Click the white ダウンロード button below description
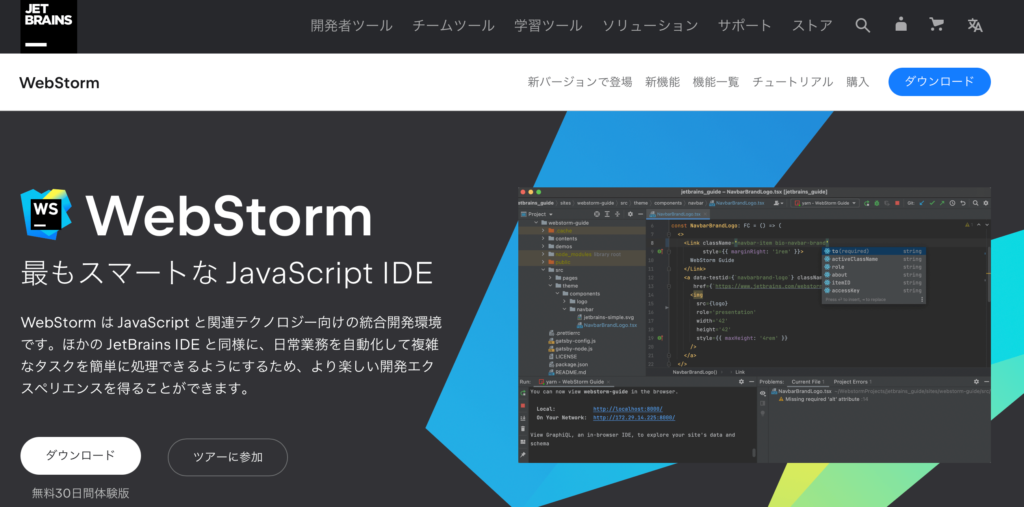Viewport: 1024px width, 507px height. (x=80, y=455)
